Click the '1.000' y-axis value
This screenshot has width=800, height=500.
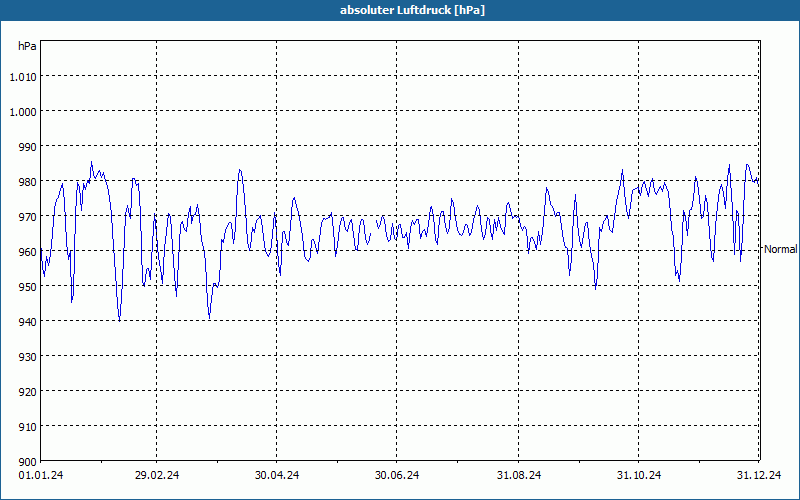tap(23, 112)
